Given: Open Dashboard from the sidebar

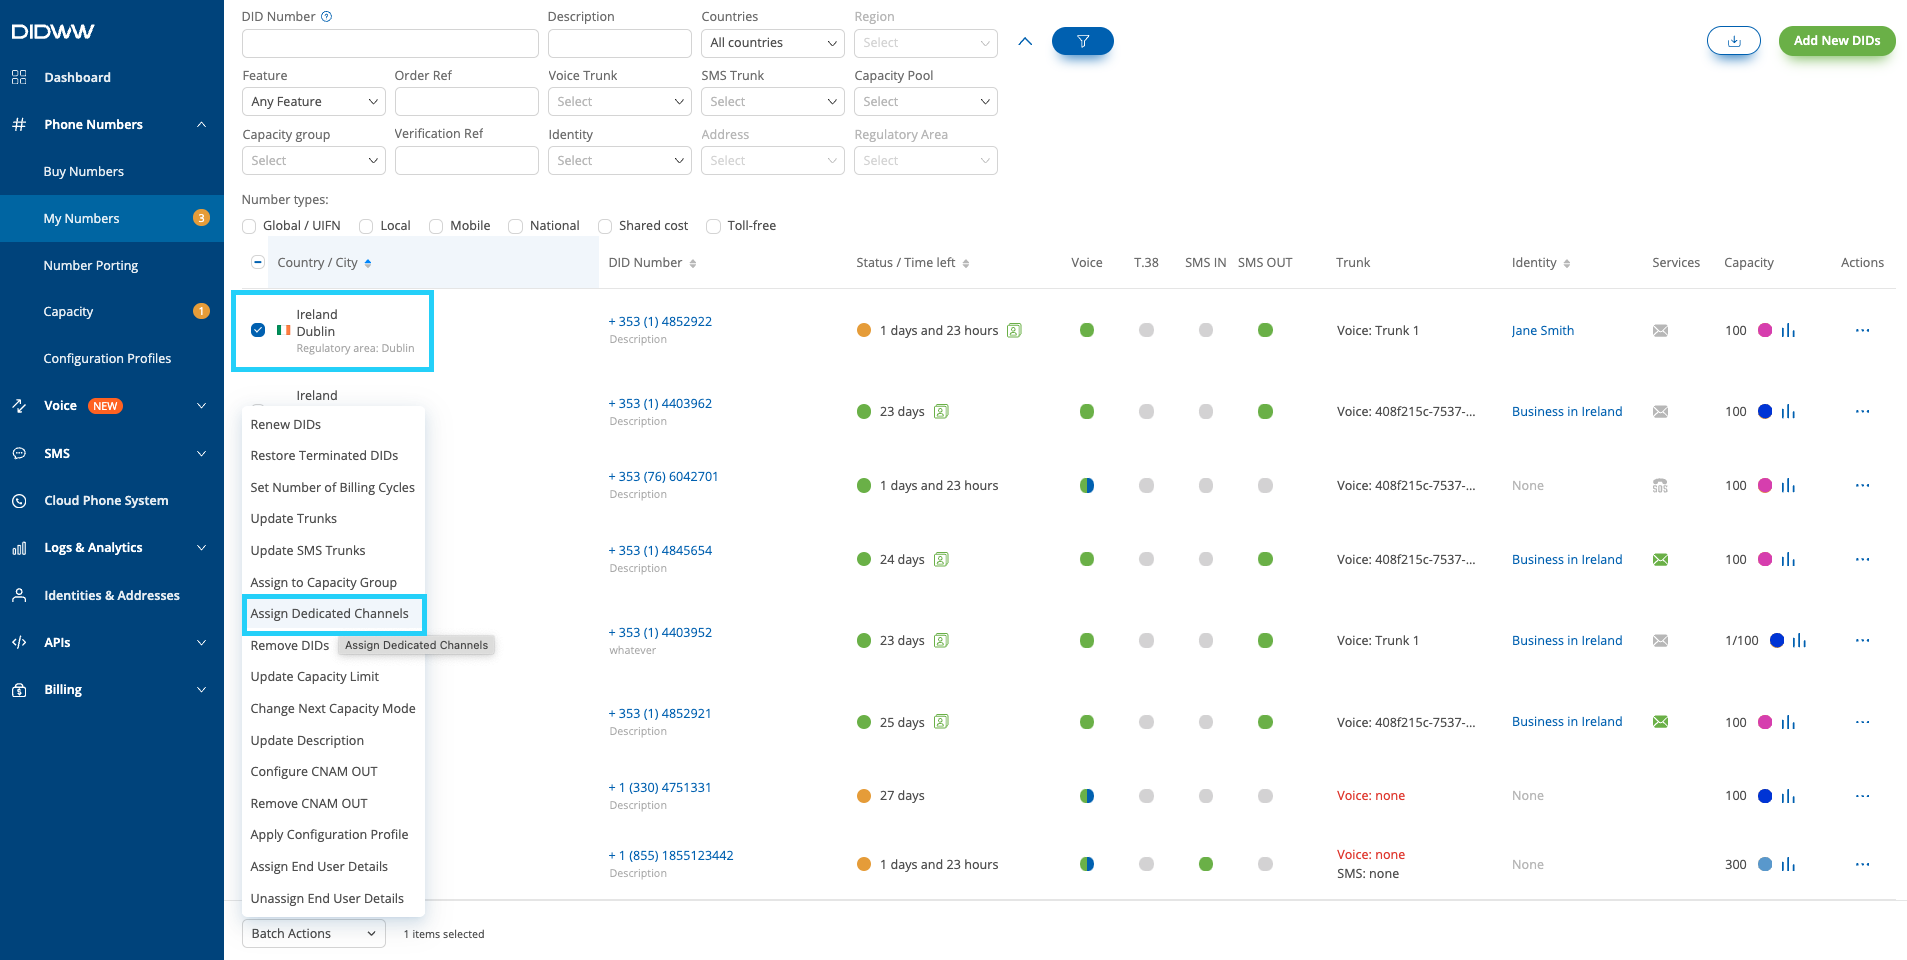Looking at the screenshot, I should [x=77, y=77].
